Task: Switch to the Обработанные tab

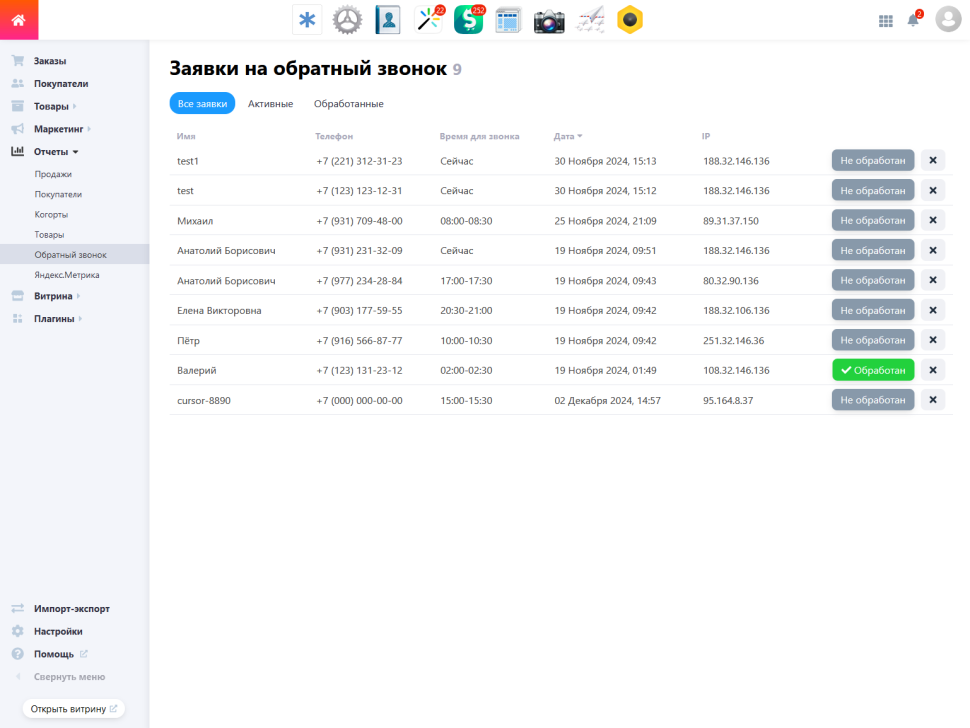Action: coord(348,103)
